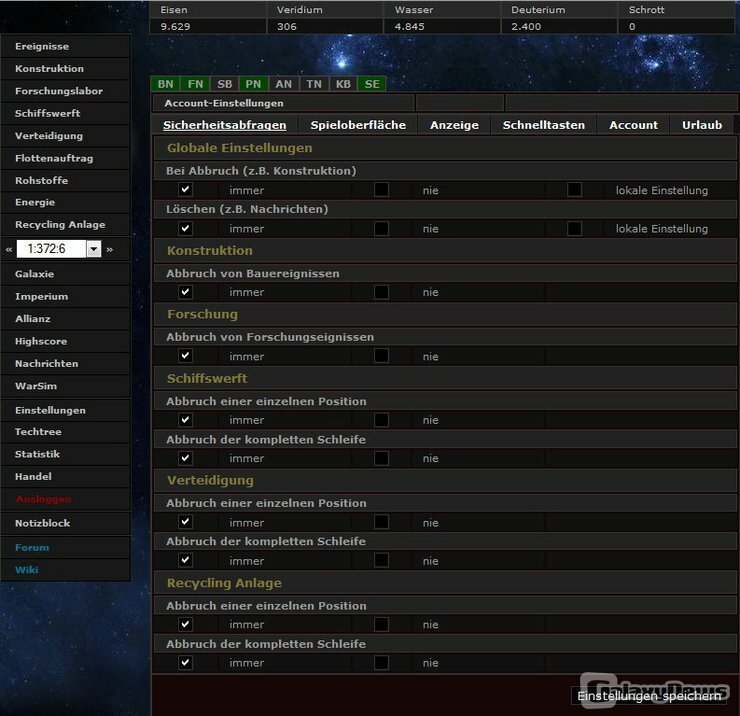Click the AN quick button
Image resolution: width=740 pixels, height=716 pixels.
point(284,84)
